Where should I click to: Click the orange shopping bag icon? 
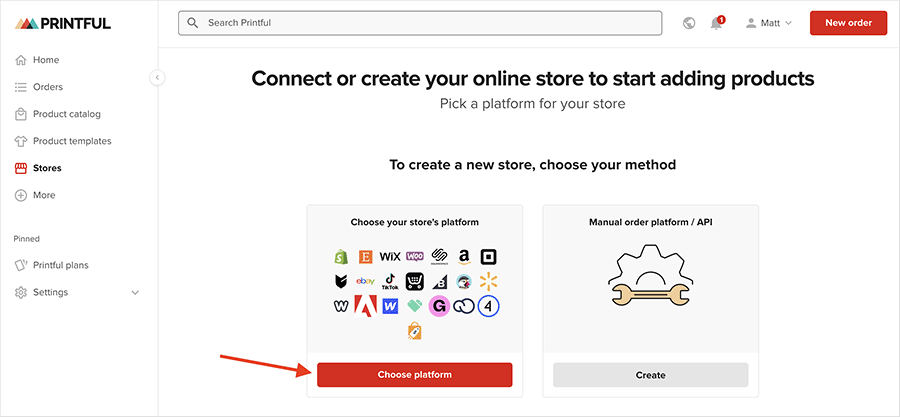click(414, 331)
